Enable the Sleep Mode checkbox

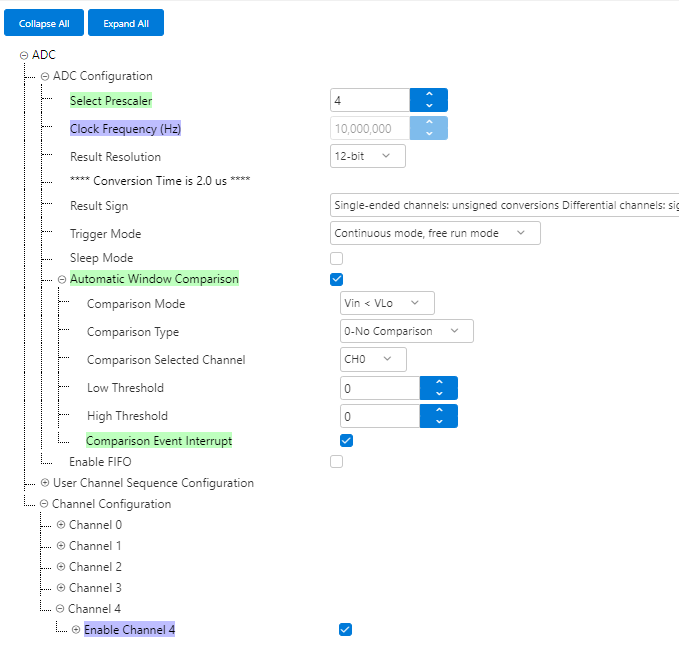(336, 259)
